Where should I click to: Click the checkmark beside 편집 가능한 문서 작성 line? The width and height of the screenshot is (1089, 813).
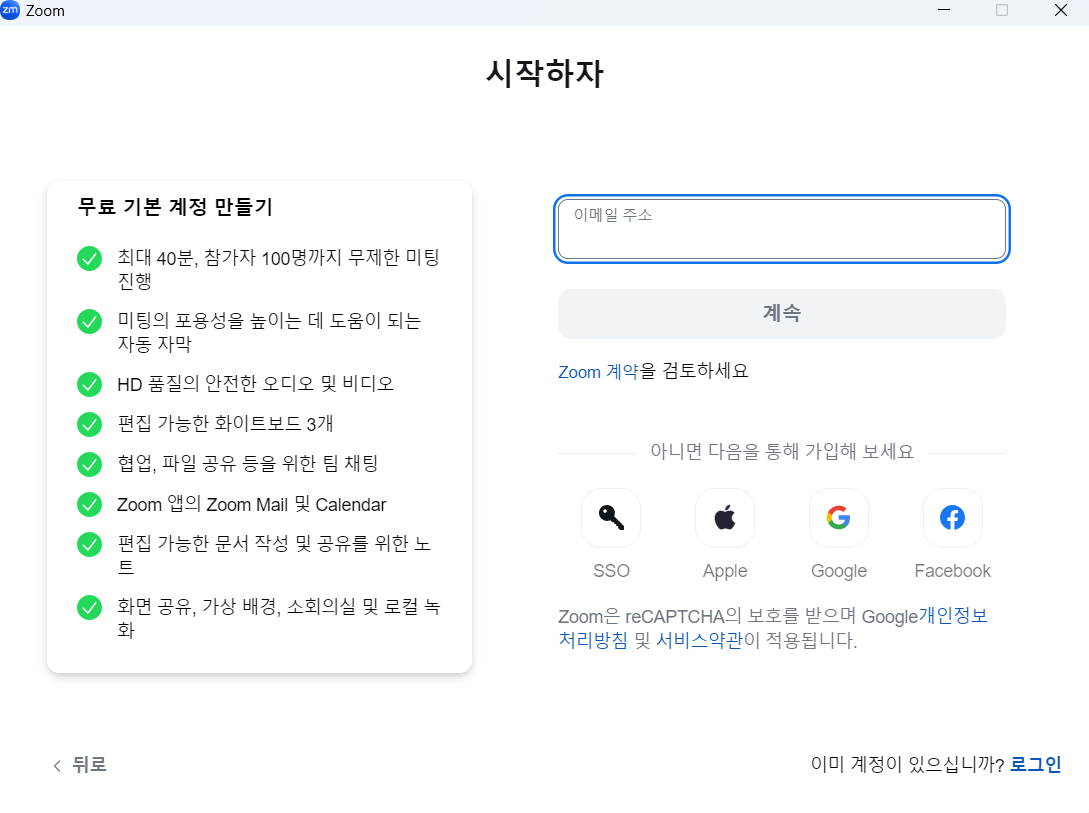(x=90, y=544)
